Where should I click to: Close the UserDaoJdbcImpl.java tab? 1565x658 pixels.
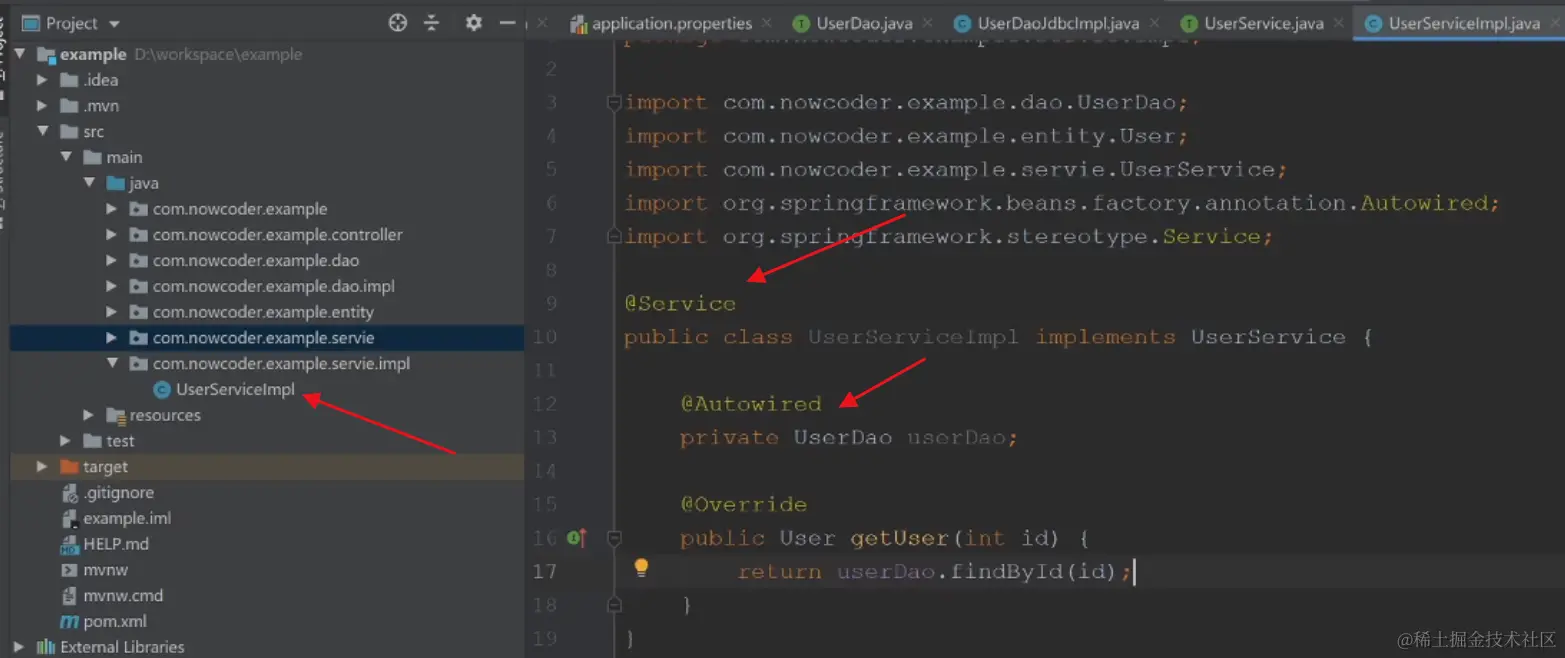1155,22
